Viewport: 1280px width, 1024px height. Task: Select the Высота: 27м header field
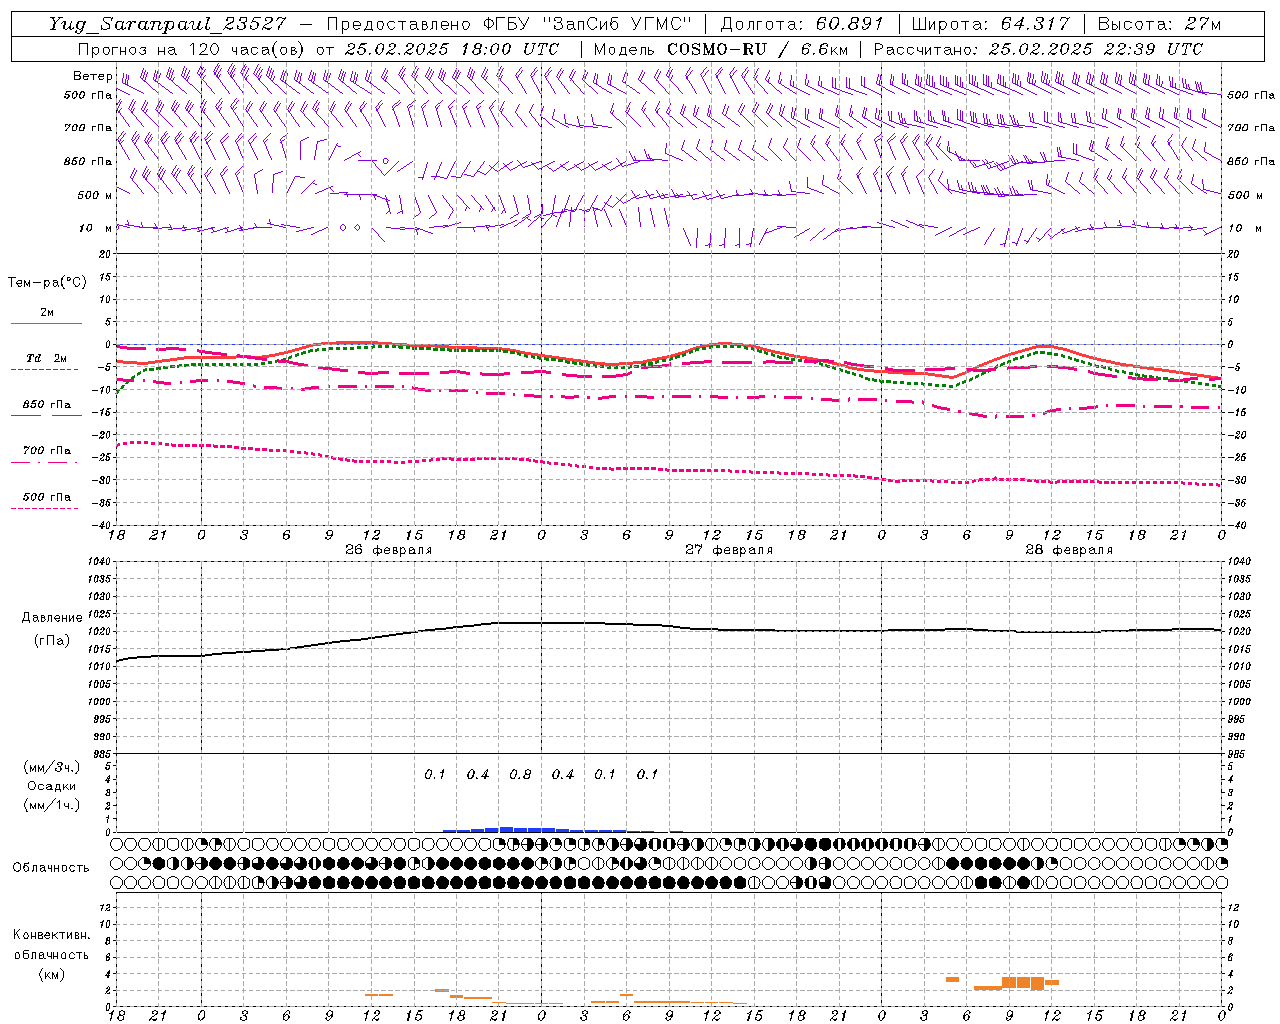click(1160, 24)
